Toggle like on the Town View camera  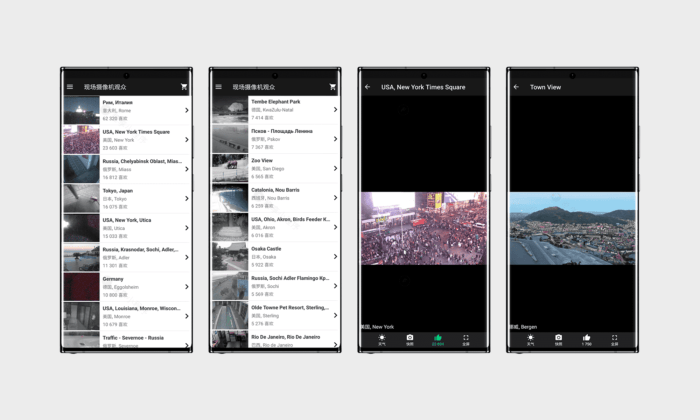587,339
